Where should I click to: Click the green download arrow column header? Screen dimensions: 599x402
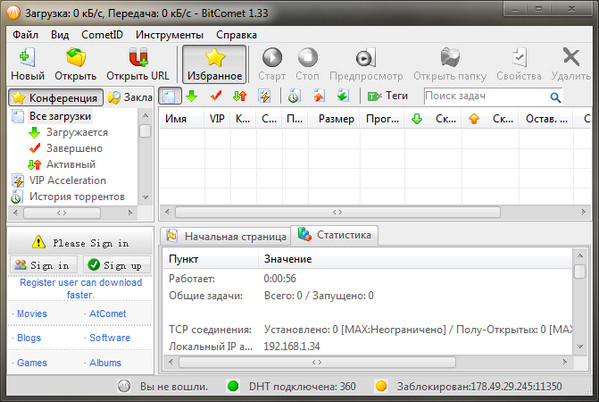point(417,119)
